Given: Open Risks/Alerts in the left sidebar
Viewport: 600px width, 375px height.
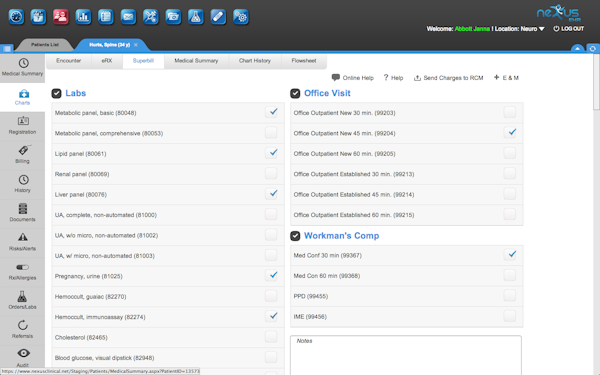Looking at the screenshot, I should coord(23,243).
